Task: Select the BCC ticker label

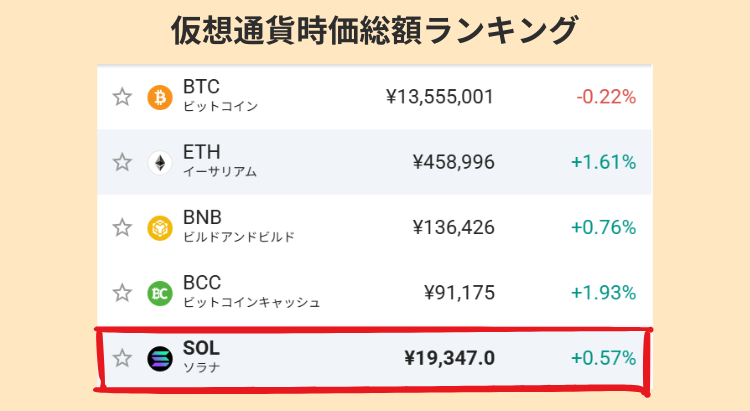Action: [x=202, y=283]
